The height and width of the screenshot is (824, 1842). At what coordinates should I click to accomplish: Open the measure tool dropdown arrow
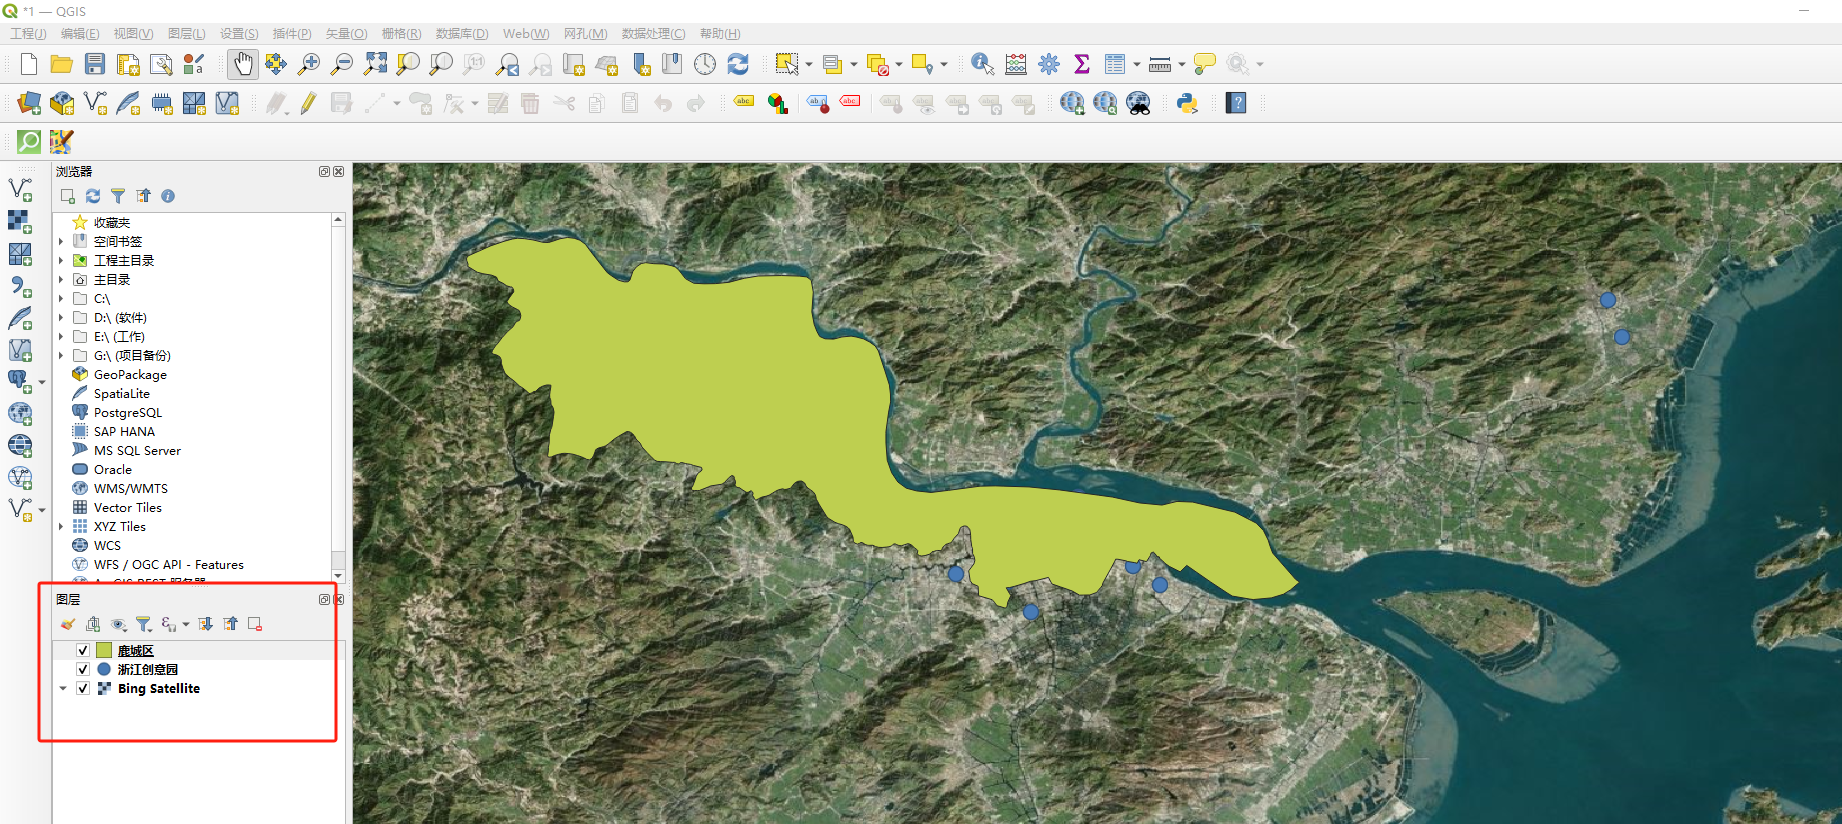tap(1181, 64)
